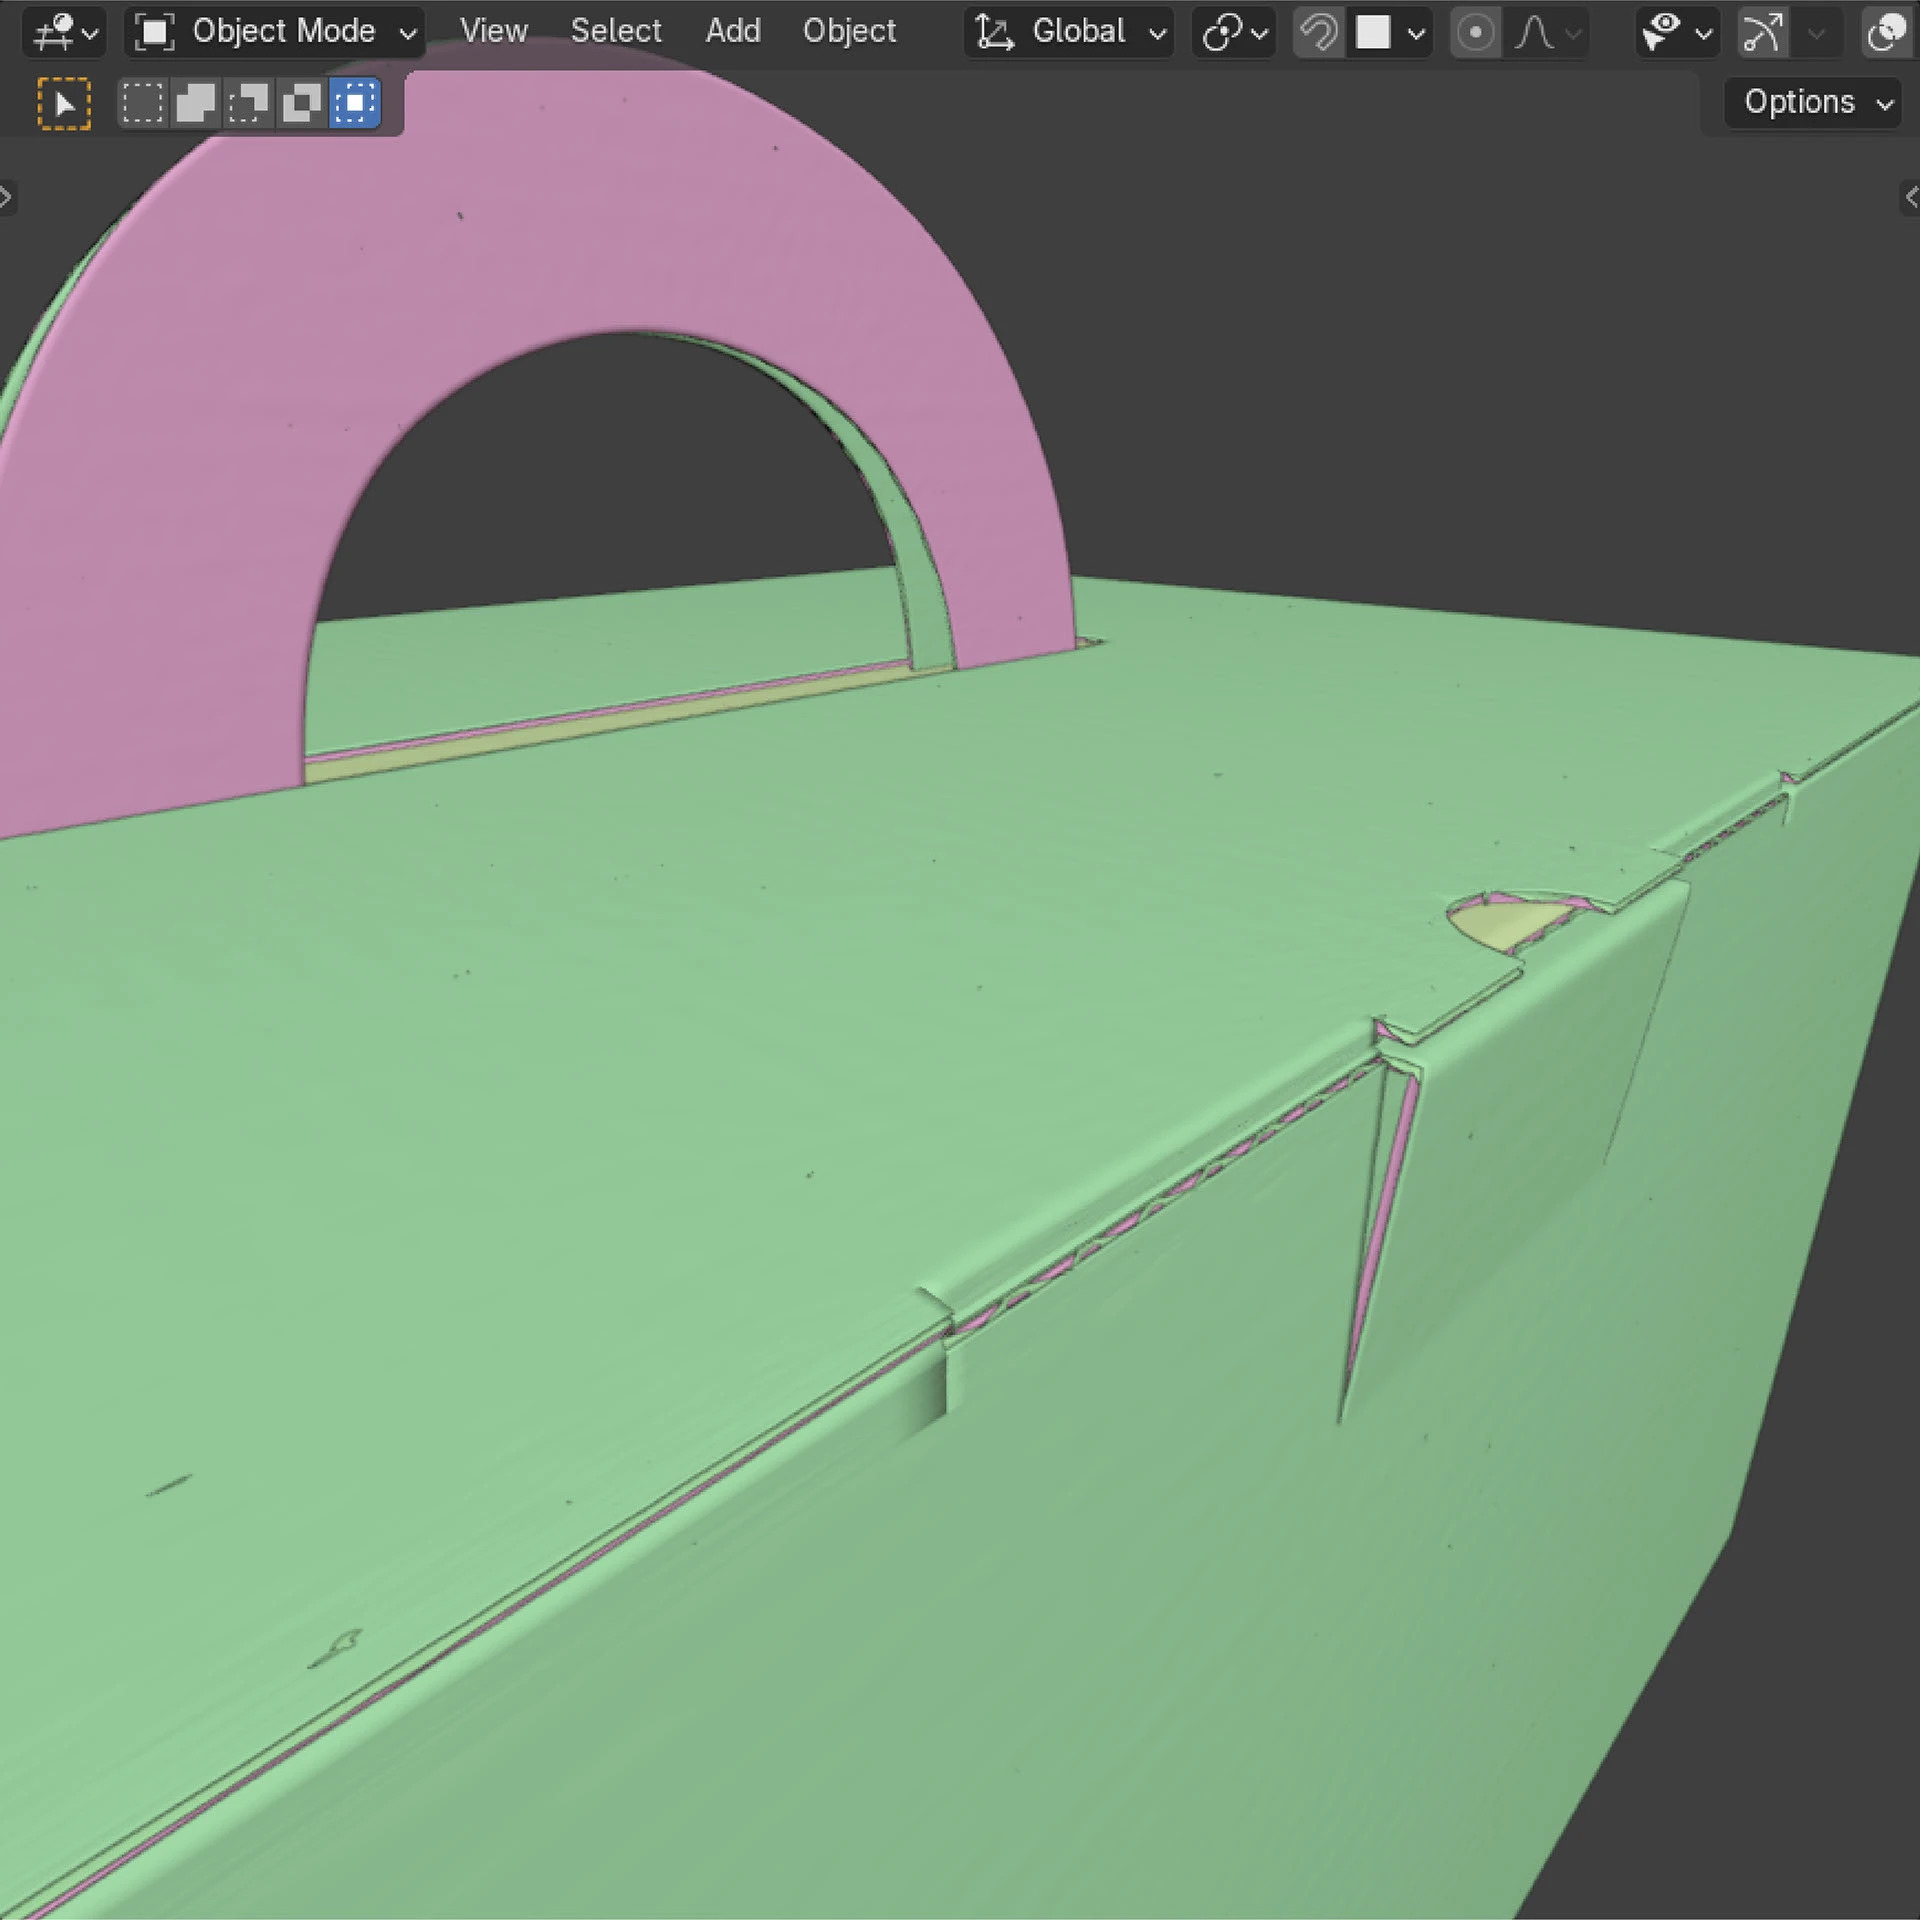Open the editor type menu
Image resolution: width=1920 pixels, height=1920 pixels.
point(65,32)
